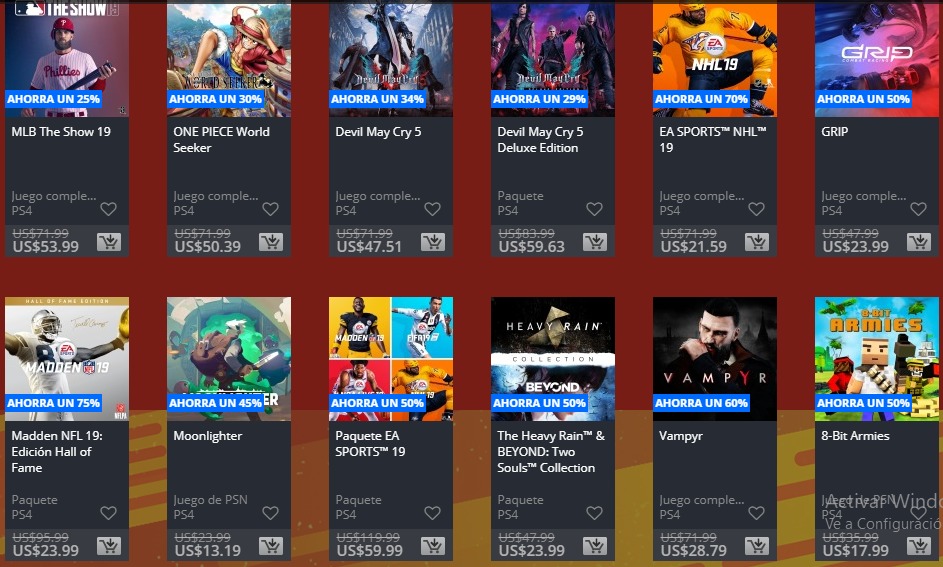Select the NHL 19 cover thumbnail
943x567 pixels.
click(x=715, y=58)
